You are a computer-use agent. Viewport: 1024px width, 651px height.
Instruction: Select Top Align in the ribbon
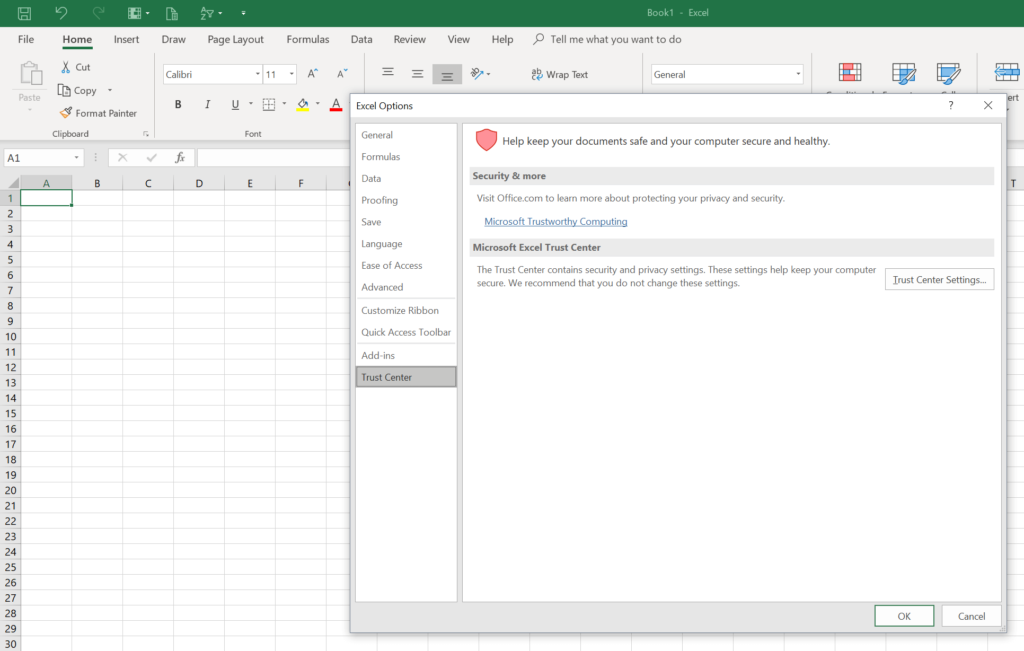388,72
